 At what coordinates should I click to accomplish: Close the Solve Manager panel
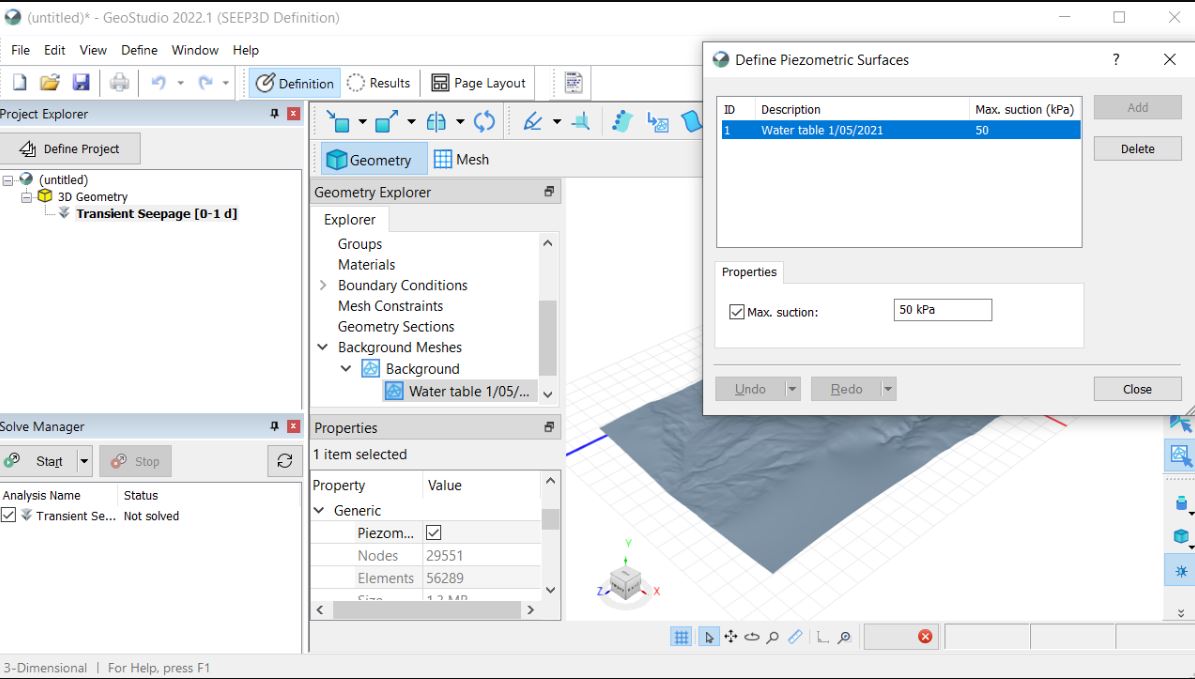293,426
